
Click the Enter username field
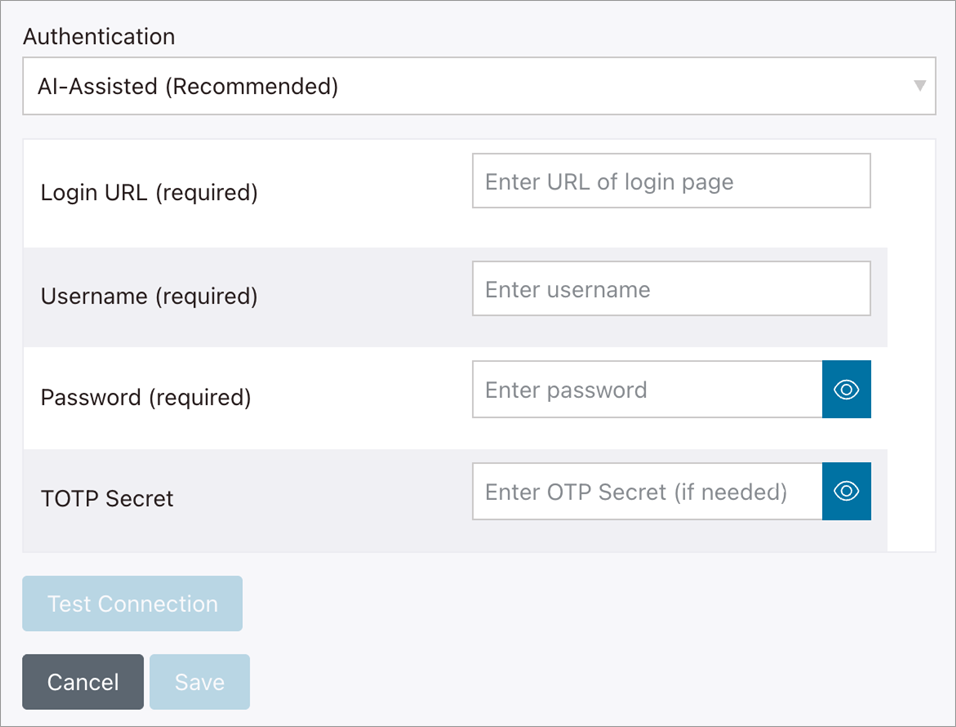(670, 289)
